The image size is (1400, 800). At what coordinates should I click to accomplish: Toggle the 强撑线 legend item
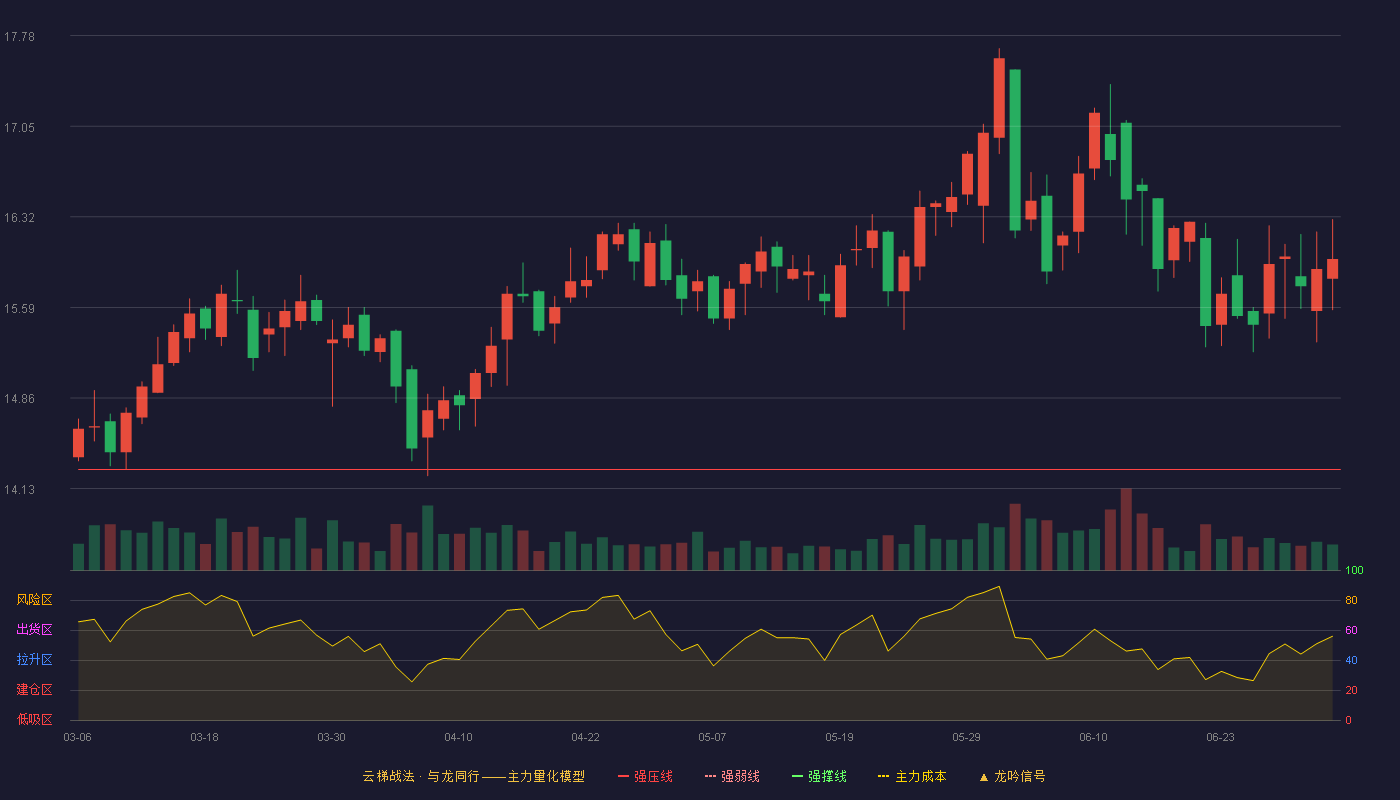pyautogui.click(x=819, y=776)
